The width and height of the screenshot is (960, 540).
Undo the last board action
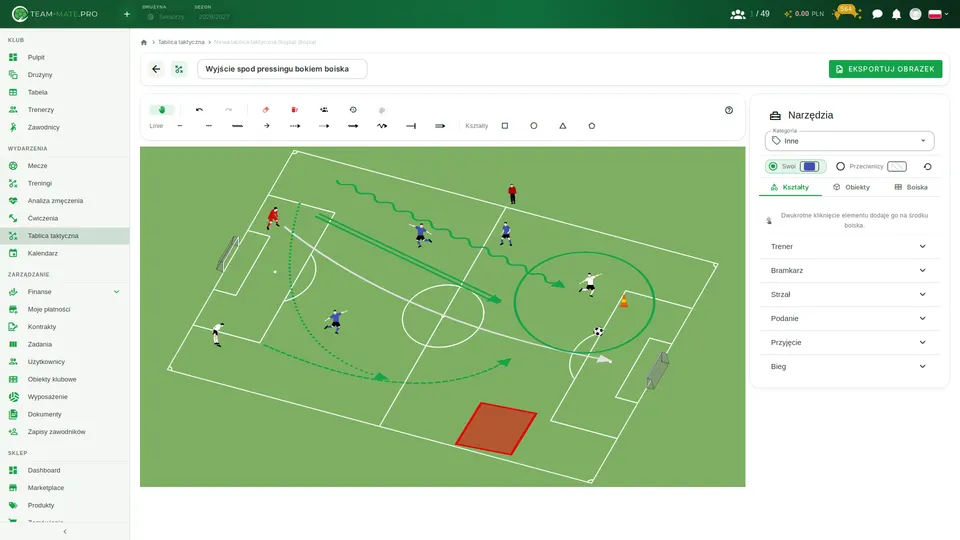pyautogui.click(x=199, y=110)
